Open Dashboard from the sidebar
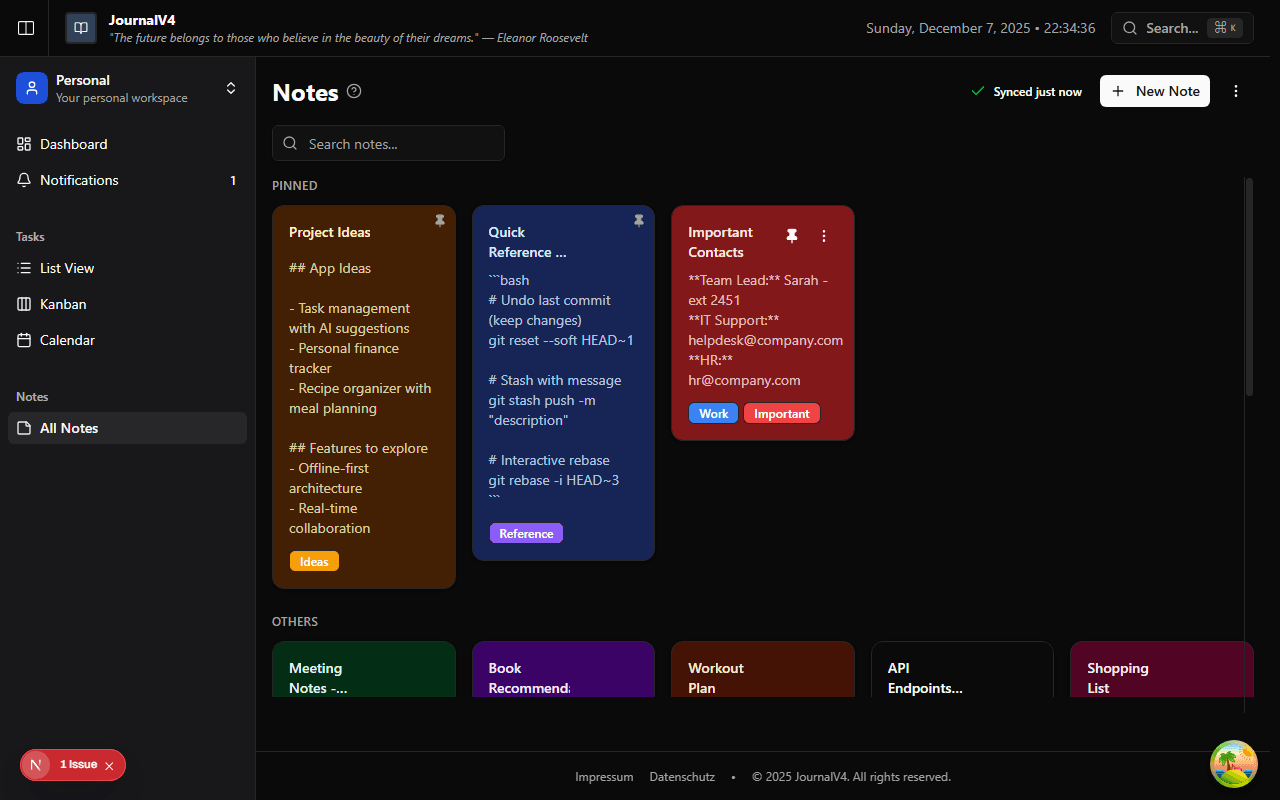The height and width of the screenshot is (800, 1280). [73, 144]
